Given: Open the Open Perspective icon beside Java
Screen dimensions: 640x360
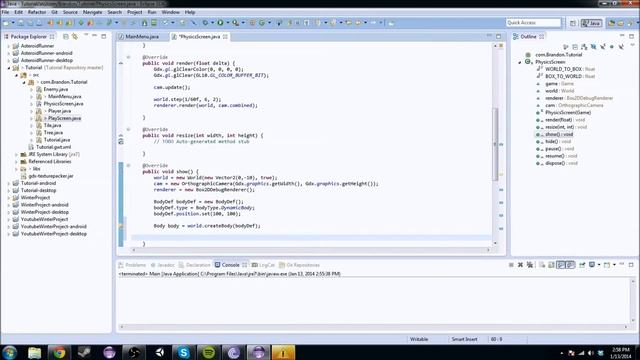Looking at the screenshot, I should (x=573, y=23).
